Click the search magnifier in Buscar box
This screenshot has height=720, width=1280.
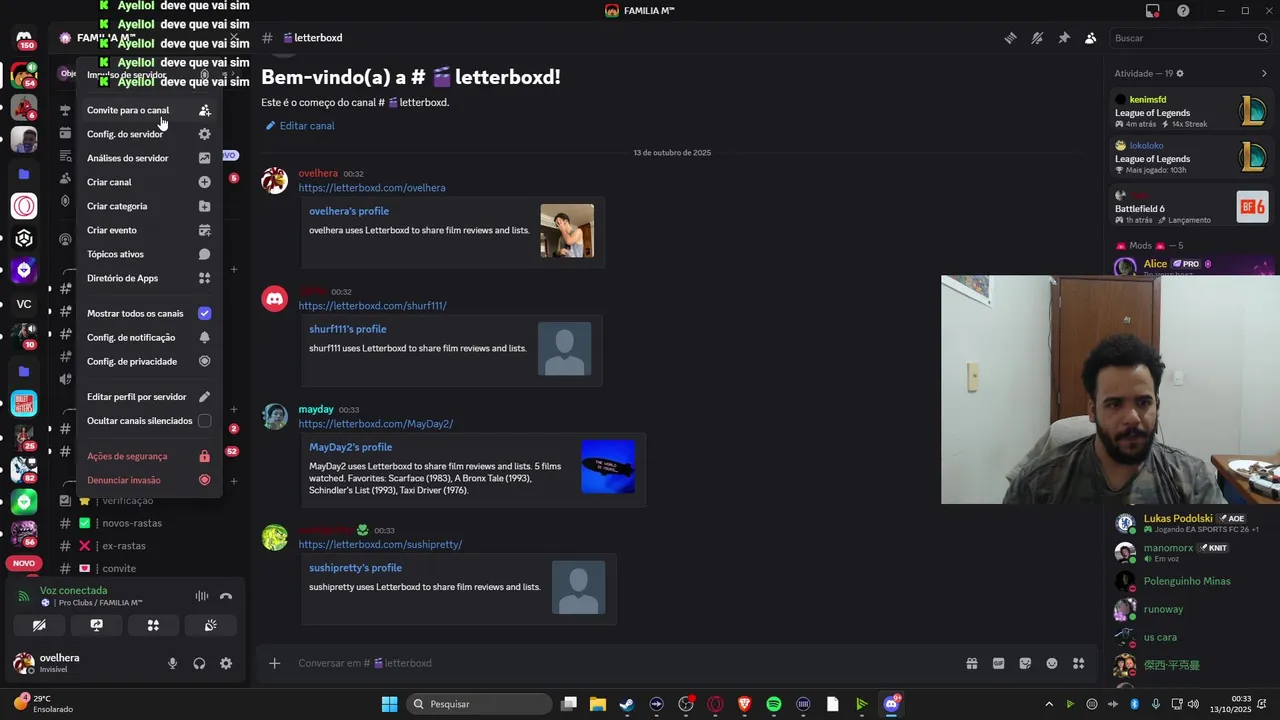tap(1262, 38)
